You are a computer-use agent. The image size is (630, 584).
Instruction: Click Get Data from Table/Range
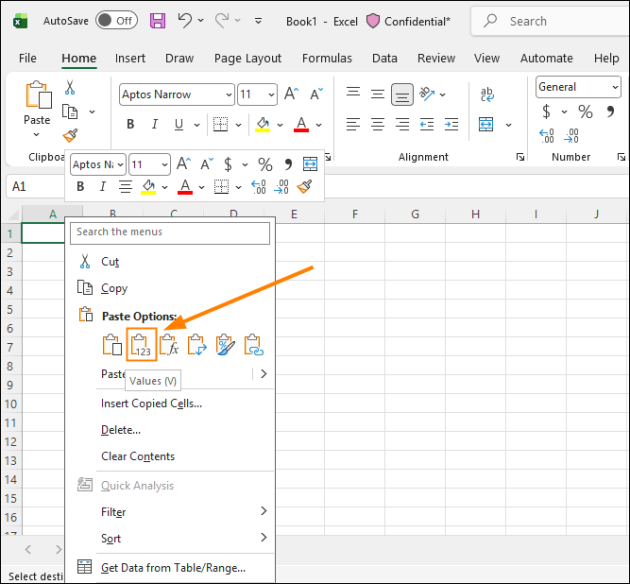click(170, 568)
